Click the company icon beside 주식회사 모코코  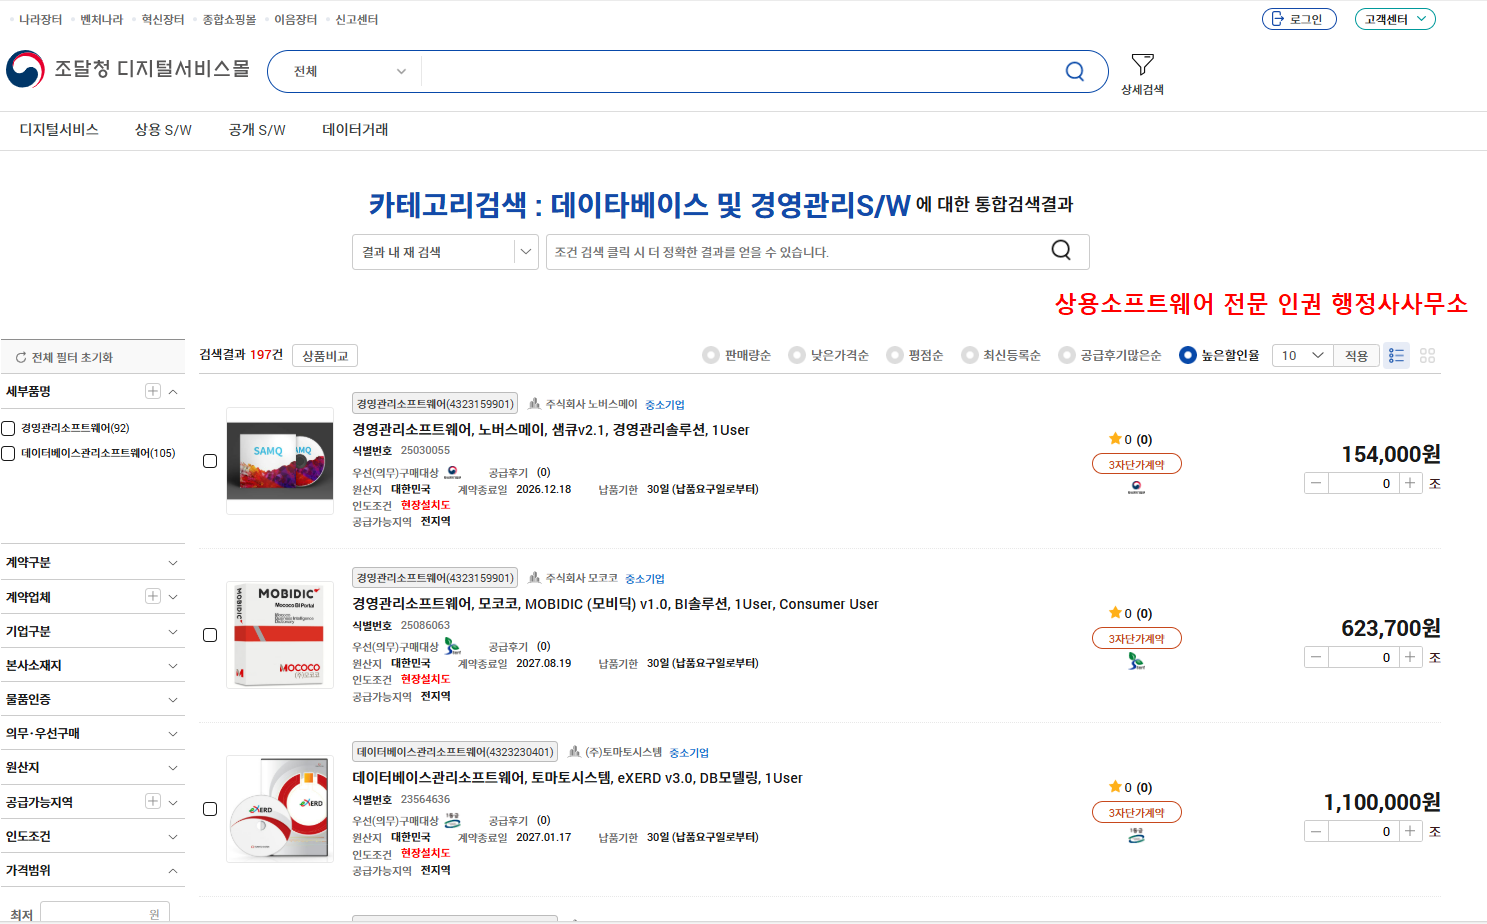(x=534, y=578)
